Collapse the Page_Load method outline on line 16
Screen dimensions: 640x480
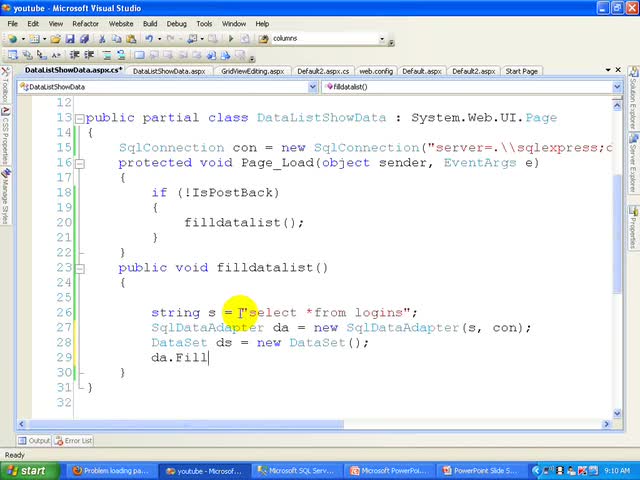80,164
